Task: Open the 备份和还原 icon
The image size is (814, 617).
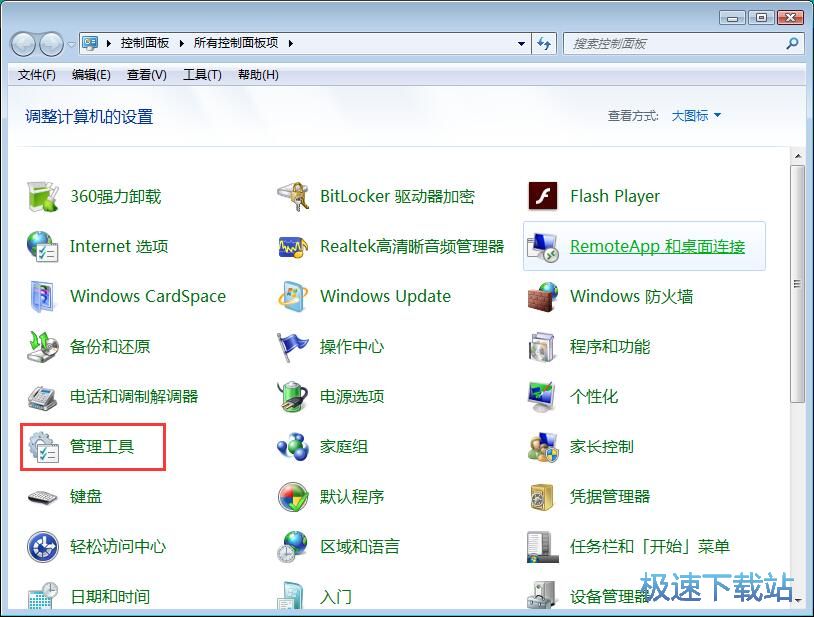Action: pos(42,346)
